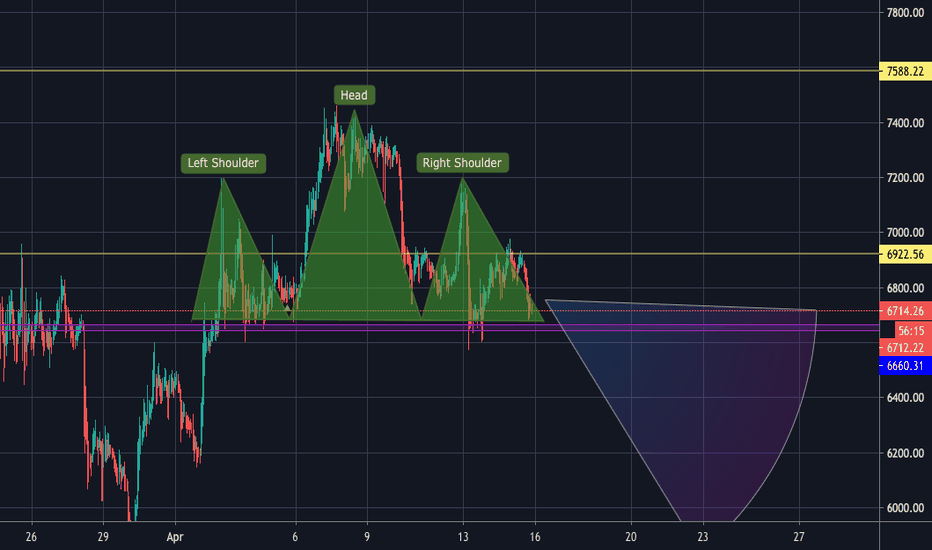Click the 56:15 countdown label

[x=911, y=331]
